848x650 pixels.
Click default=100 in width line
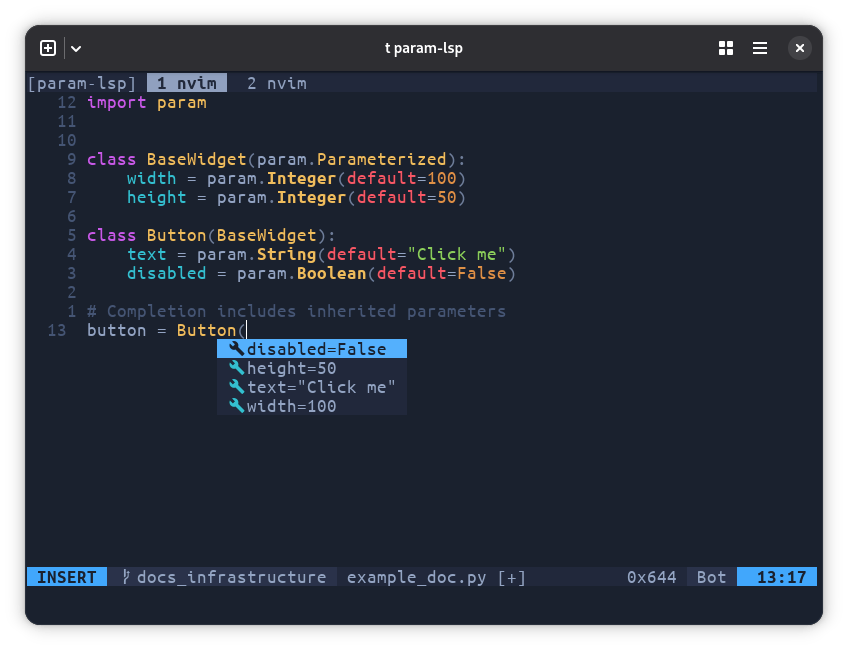[x=401, y=178]
